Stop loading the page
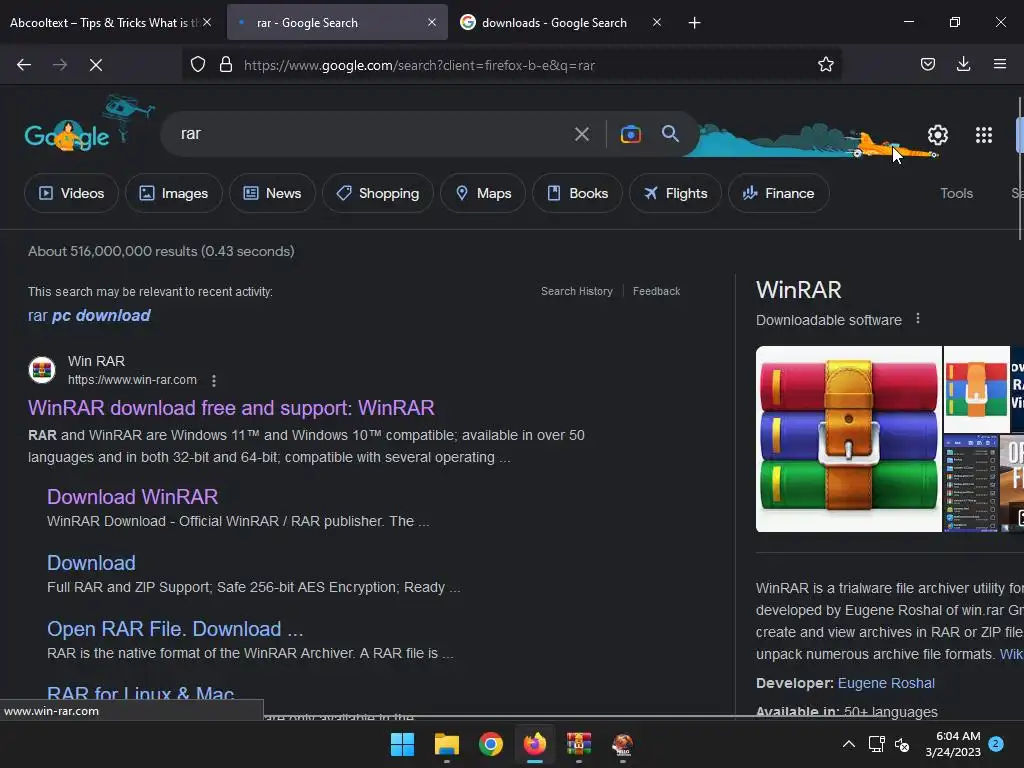 pyautogui.click(x=96, y=65)
